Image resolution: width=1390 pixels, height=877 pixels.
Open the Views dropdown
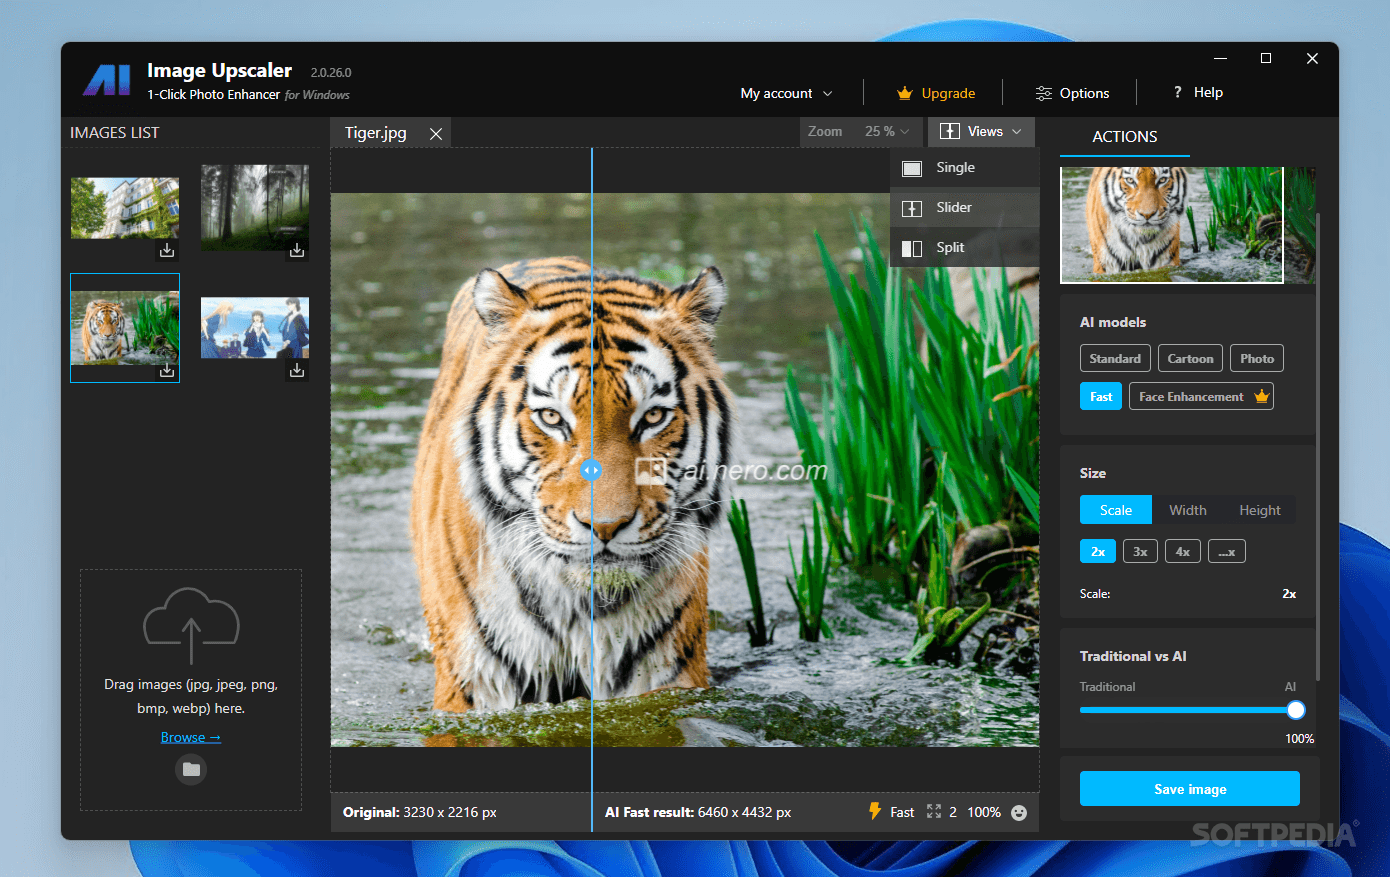[x=981, y=131]
